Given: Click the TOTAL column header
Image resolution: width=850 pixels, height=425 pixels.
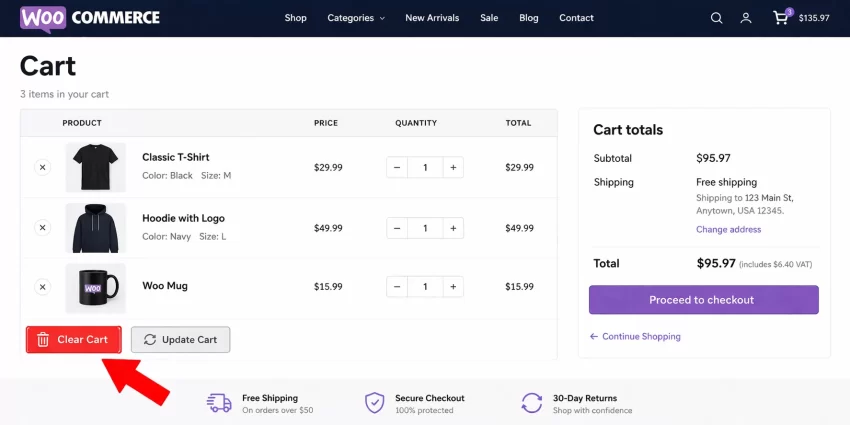Looking at the screenshot, I should 518,123.
